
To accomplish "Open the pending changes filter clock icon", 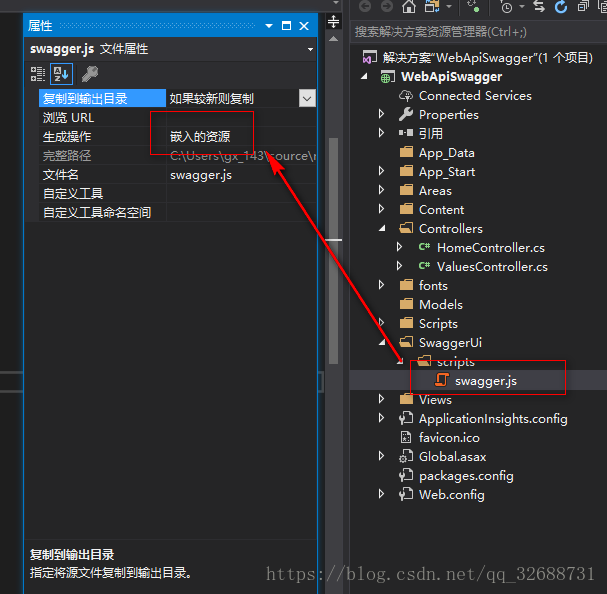I will [506, 7].
